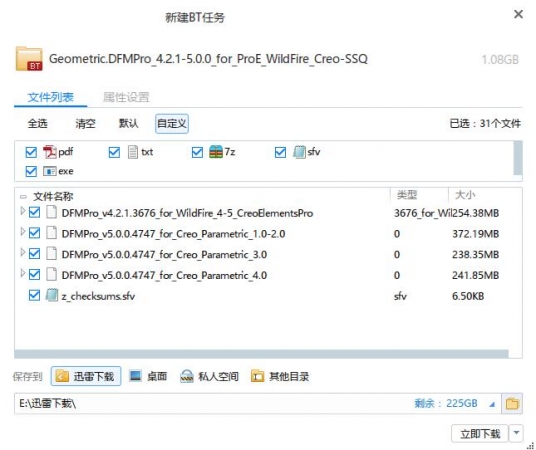The height and width of the screenshot is (450, 536).
Task: Switch to the 属性设置 tab
Action: tap(126, 97)
